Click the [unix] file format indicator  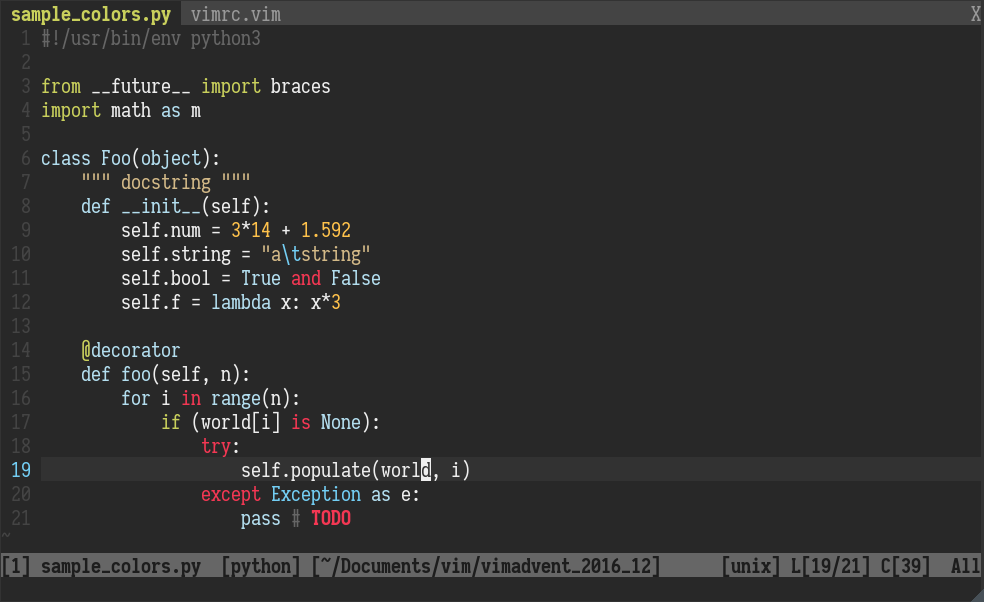click(x=750, y=566)
